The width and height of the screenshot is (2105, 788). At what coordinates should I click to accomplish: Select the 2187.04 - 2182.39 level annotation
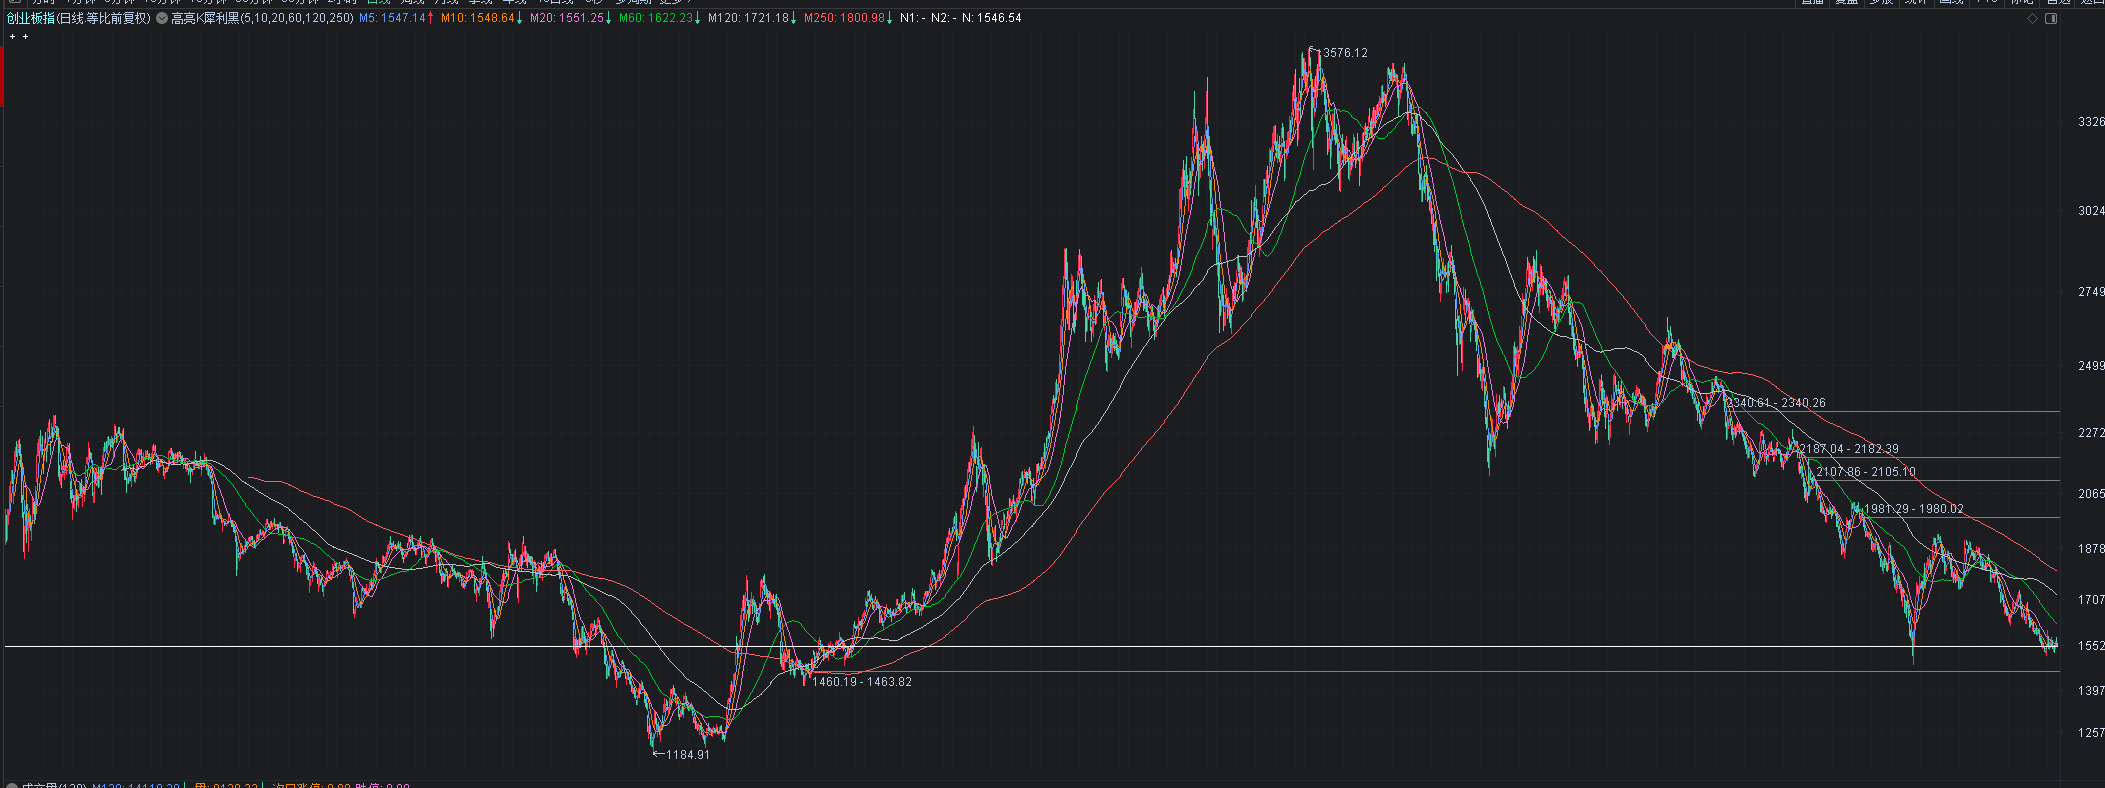coord(1849,449)
